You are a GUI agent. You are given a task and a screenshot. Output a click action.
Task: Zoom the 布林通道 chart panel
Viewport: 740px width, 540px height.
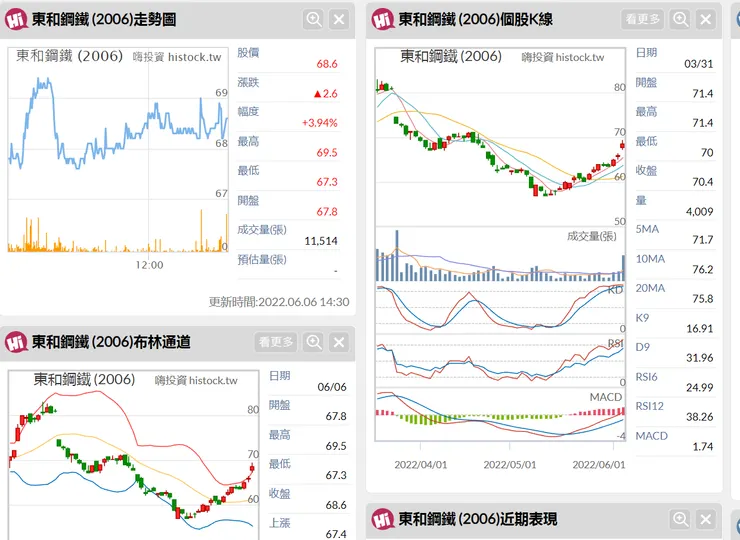pos(314,342)
